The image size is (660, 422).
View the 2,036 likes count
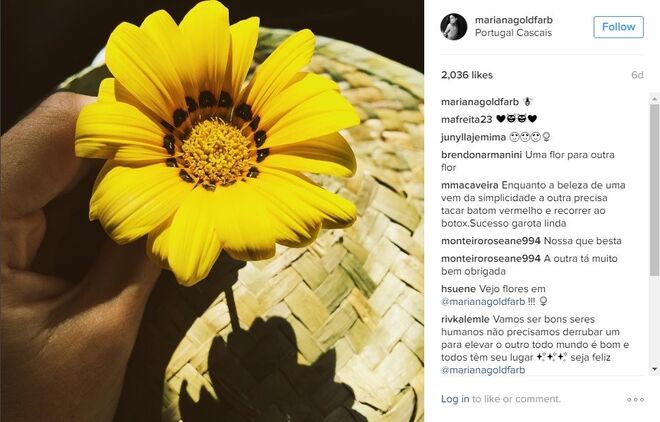(x=467, y=75)
